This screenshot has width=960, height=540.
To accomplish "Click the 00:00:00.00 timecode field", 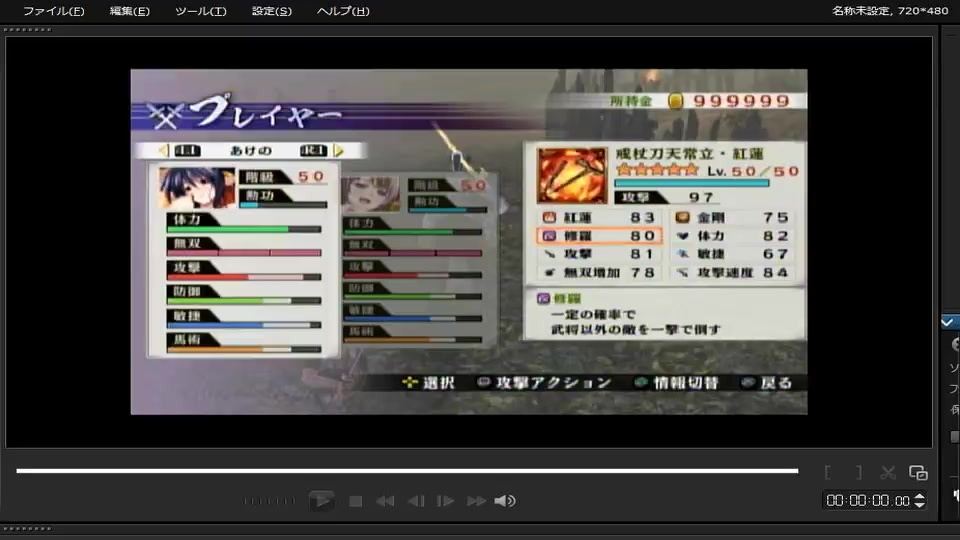I will [868, 501].
